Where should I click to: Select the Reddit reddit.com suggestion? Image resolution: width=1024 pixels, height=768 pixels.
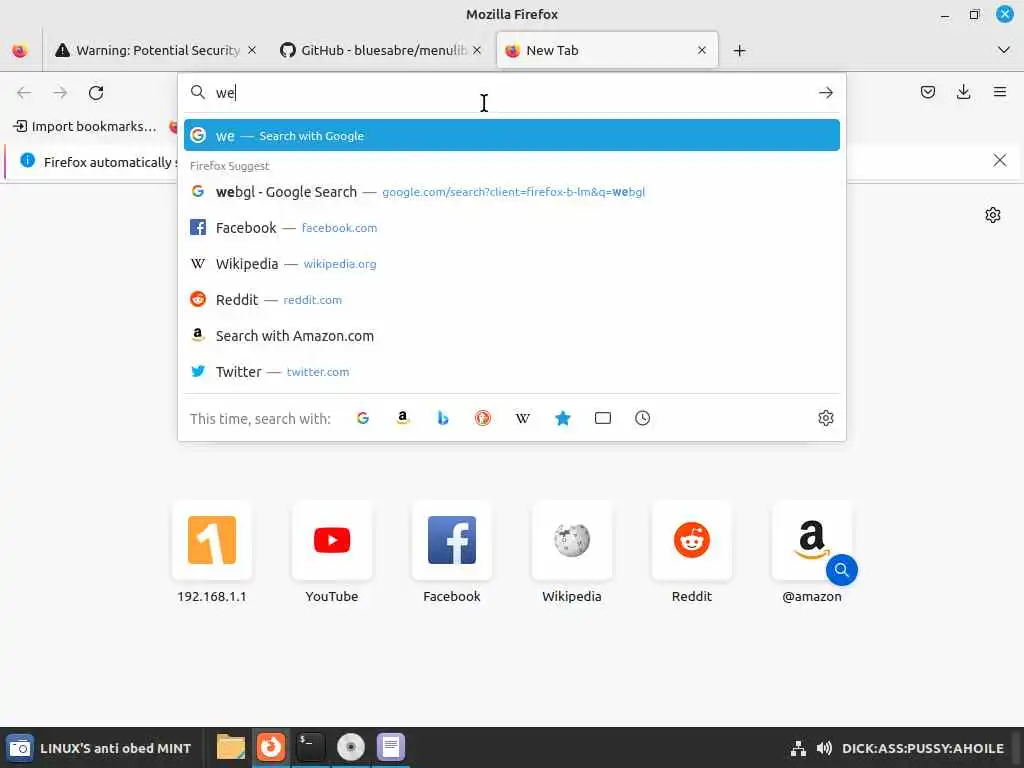[x=511, y=300]
